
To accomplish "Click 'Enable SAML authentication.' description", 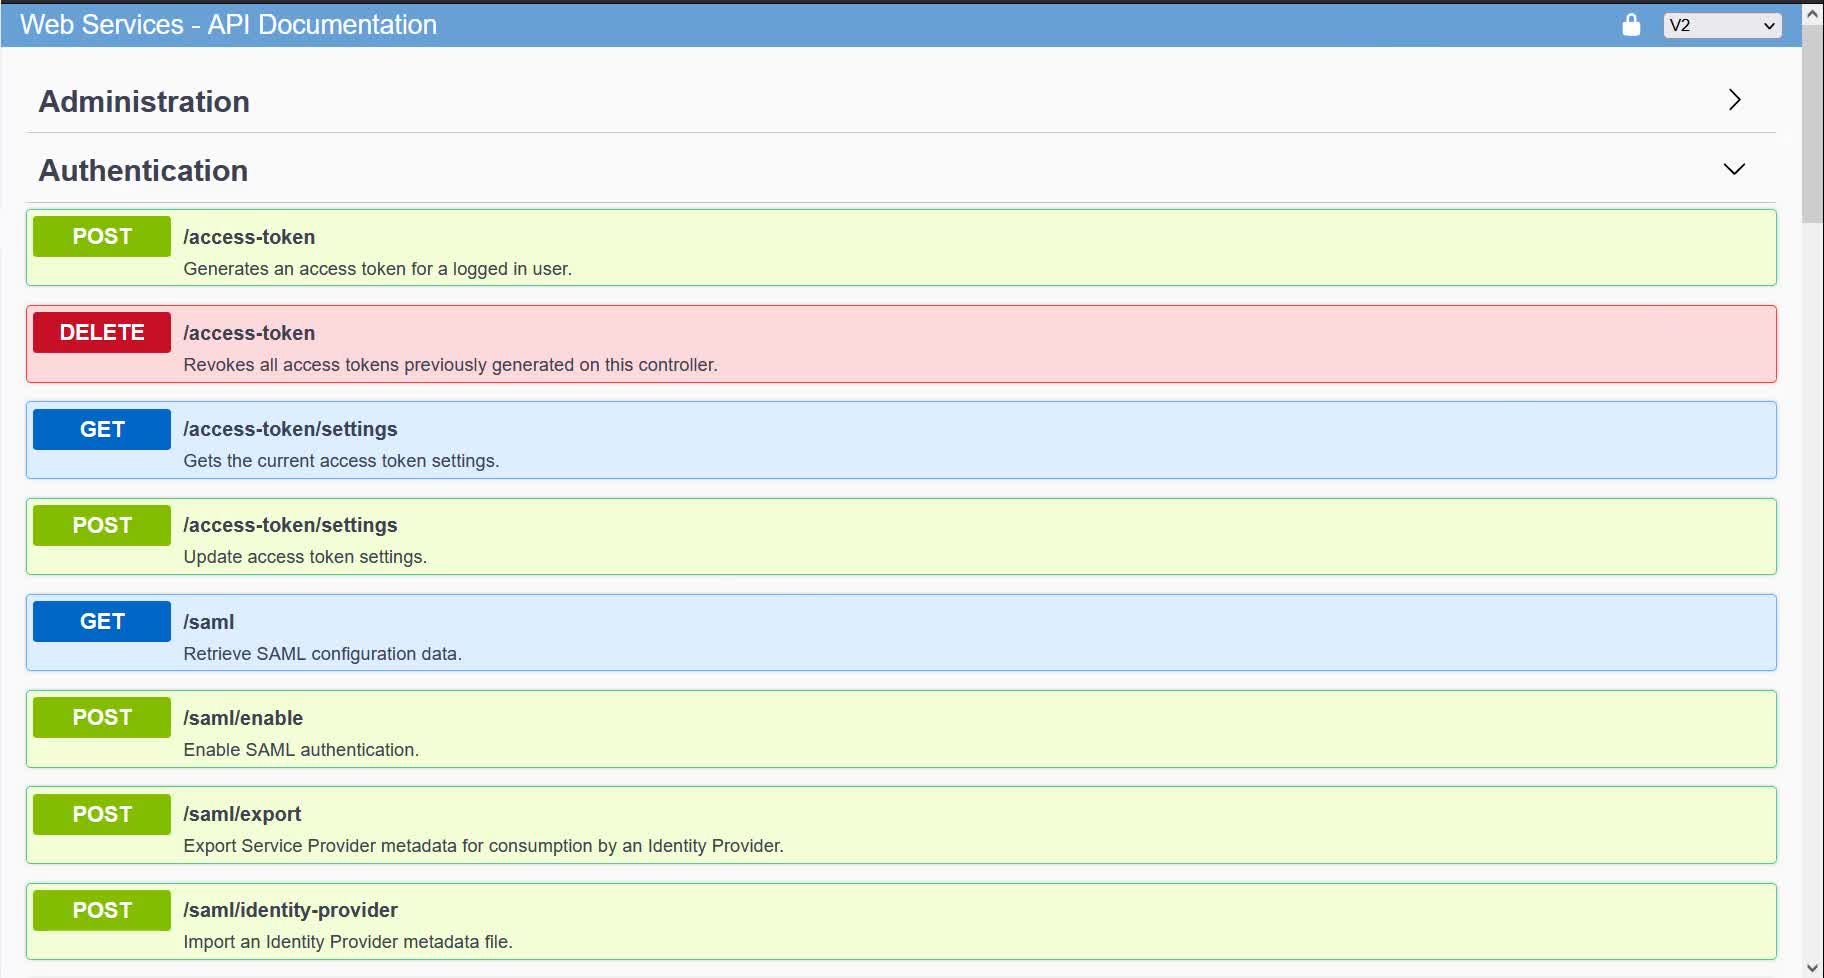I will pyautogui.click(x=301, y=750).
